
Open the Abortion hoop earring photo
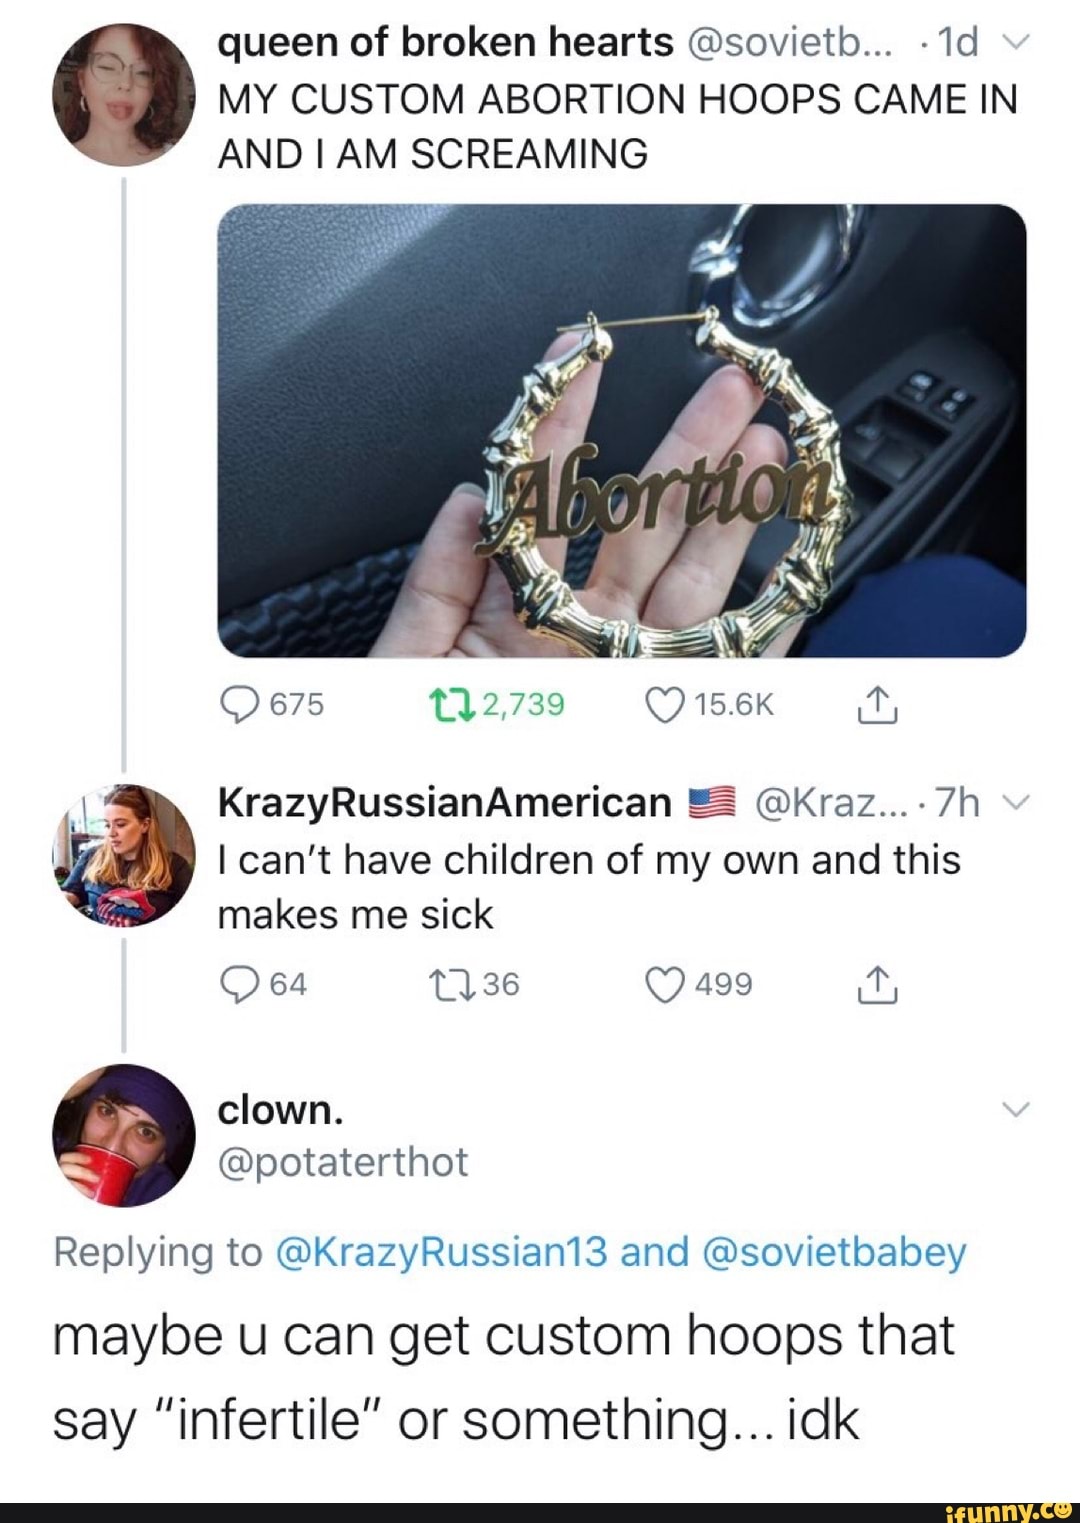pos(622,431)
